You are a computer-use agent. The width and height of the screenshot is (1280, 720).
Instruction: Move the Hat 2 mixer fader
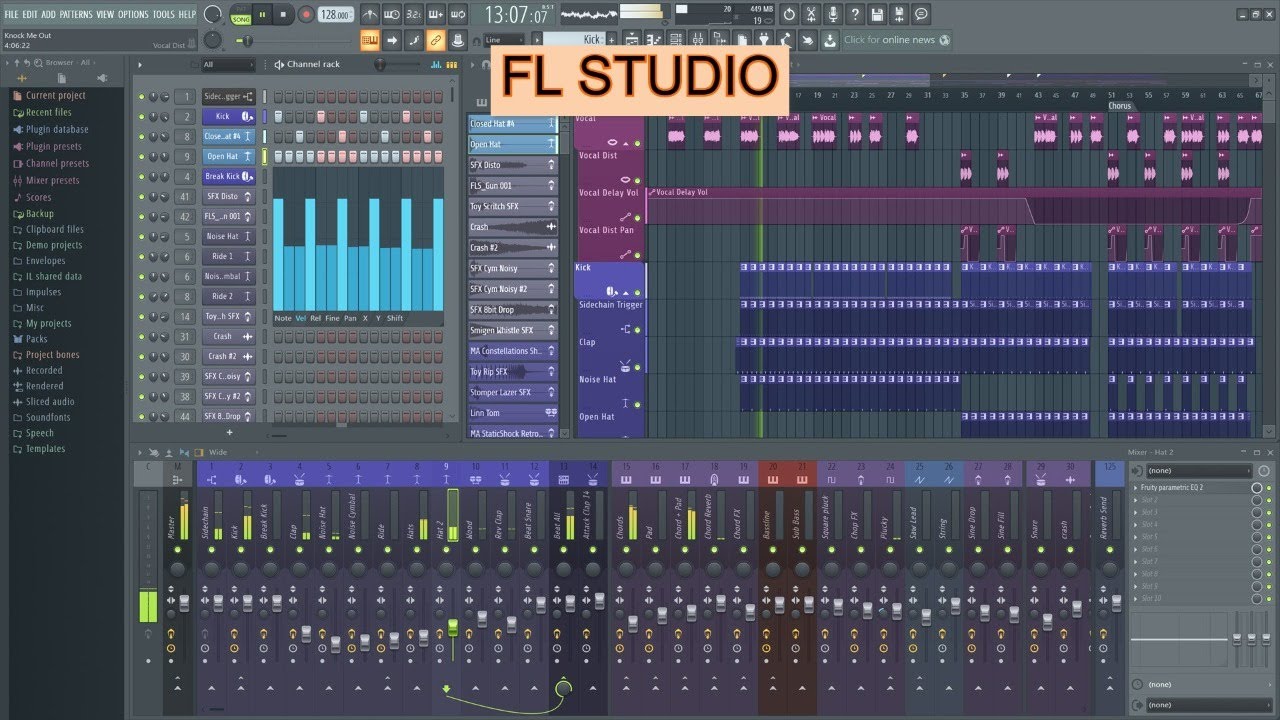point(452,628)
